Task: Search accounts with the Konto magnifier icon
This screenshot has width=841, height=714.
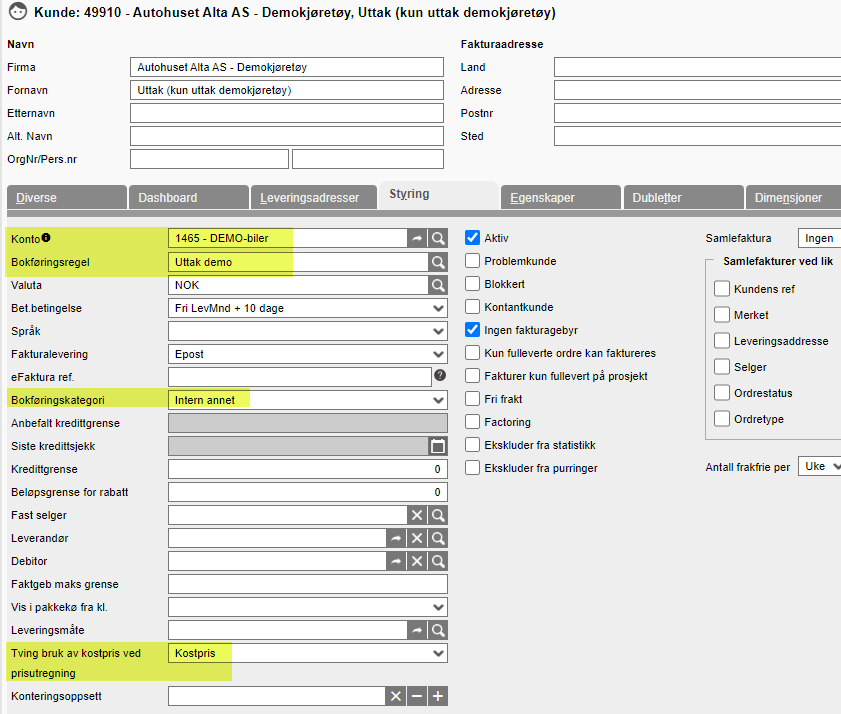Action: pos(438,238)
